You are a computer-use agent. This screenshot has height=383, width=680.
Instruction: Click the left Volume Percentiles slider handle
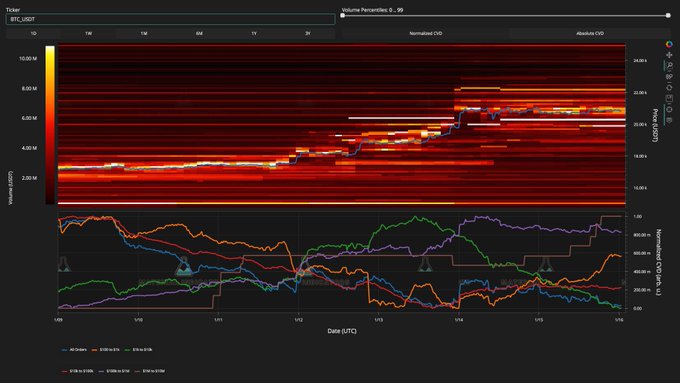(x=343, y=16)
